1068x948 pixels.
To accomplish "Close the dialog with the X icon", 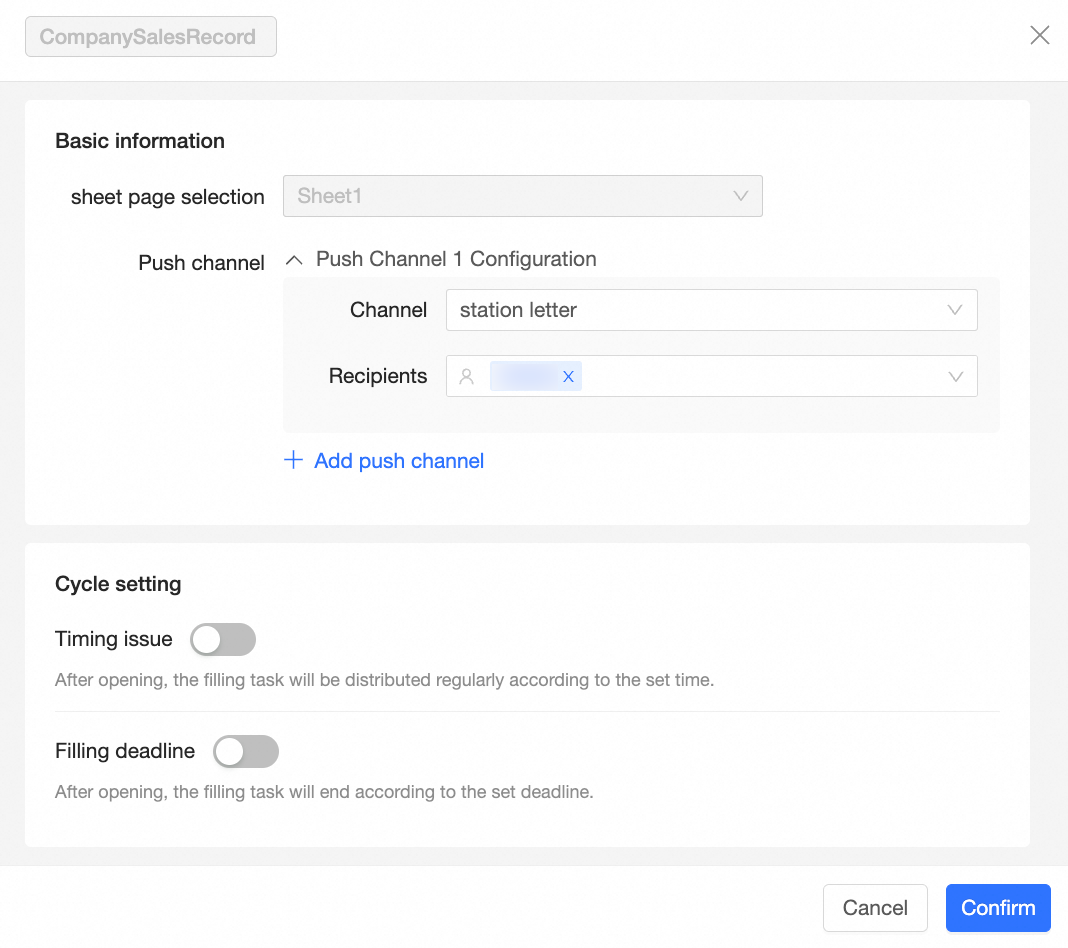I will [x=1040, y=36].
